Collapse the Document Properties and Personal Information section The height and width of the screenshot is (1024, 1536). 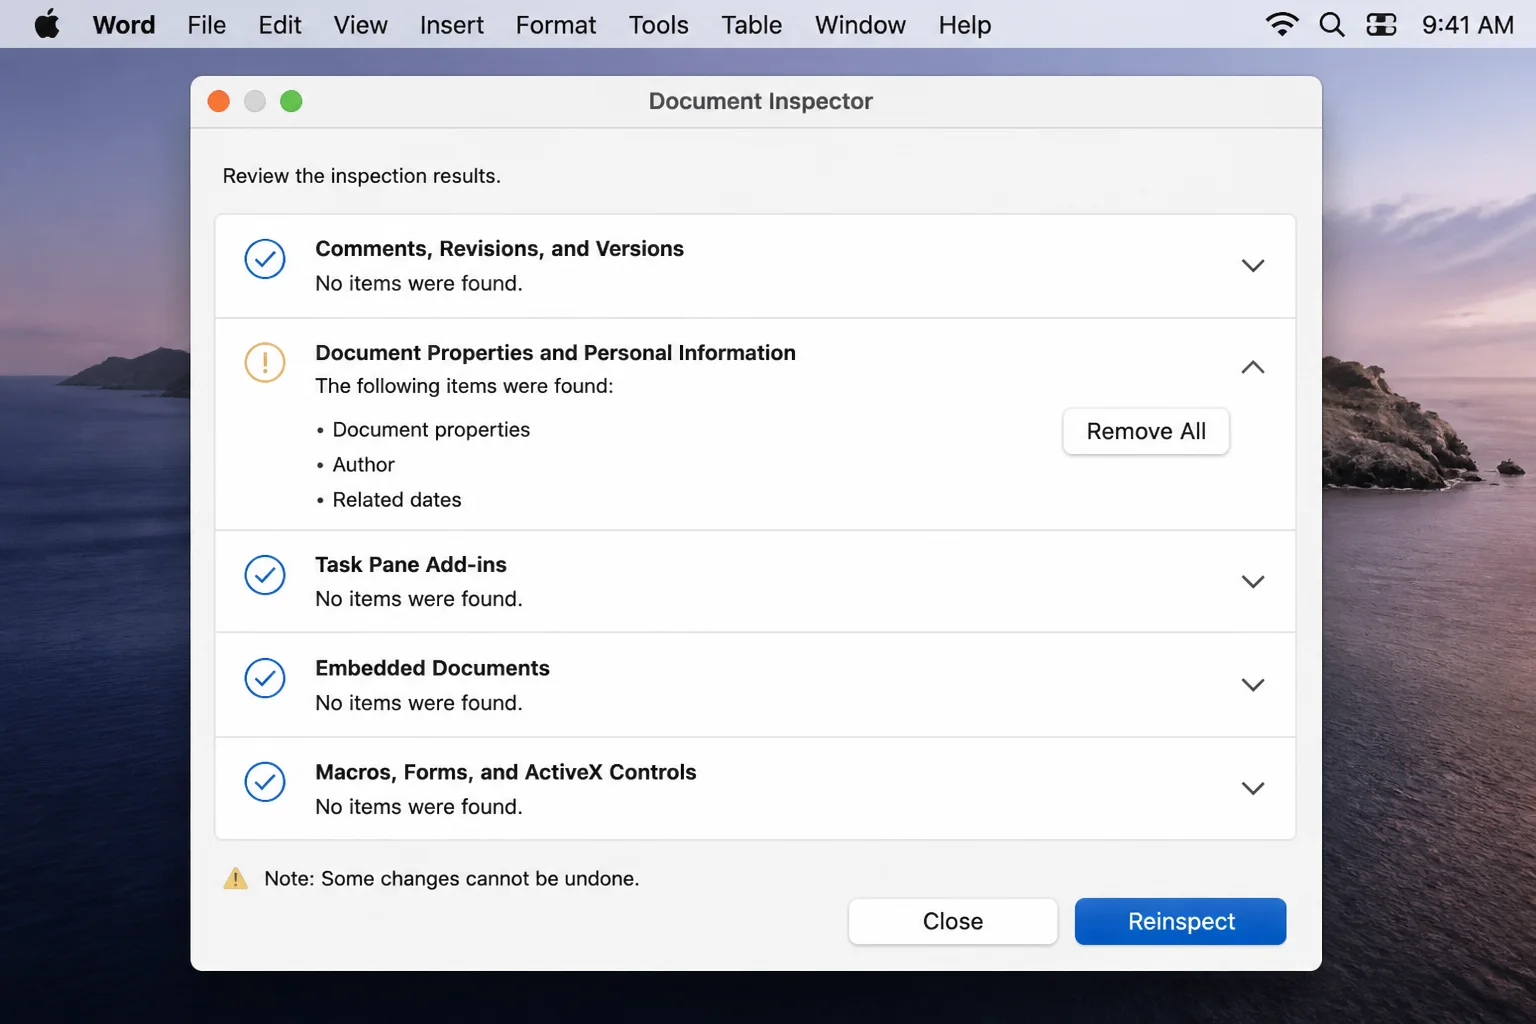pyautogui.click(x=1253, y=367)
